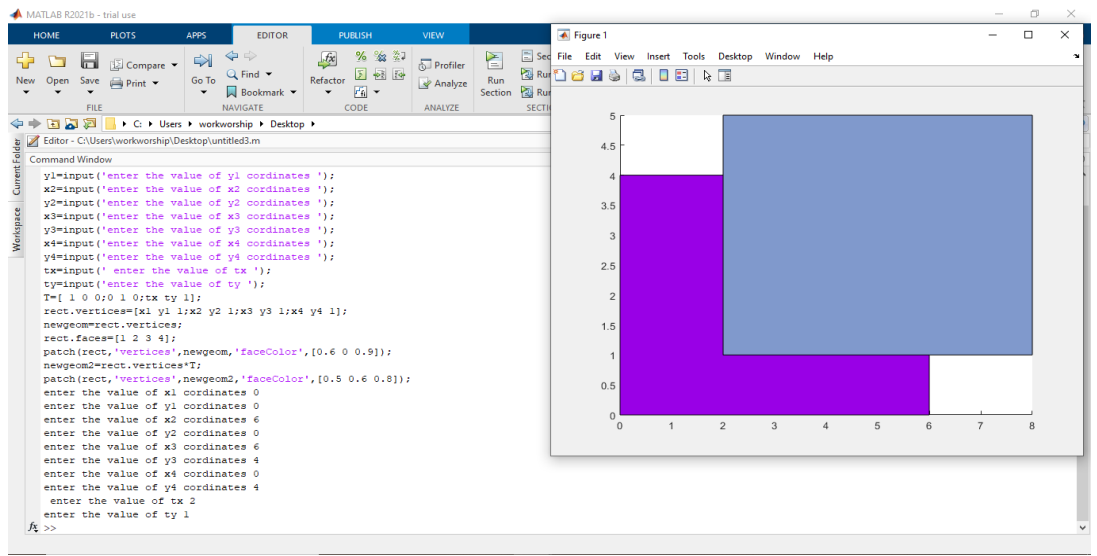Expand the Find dropdown arrow

(269, 74)
